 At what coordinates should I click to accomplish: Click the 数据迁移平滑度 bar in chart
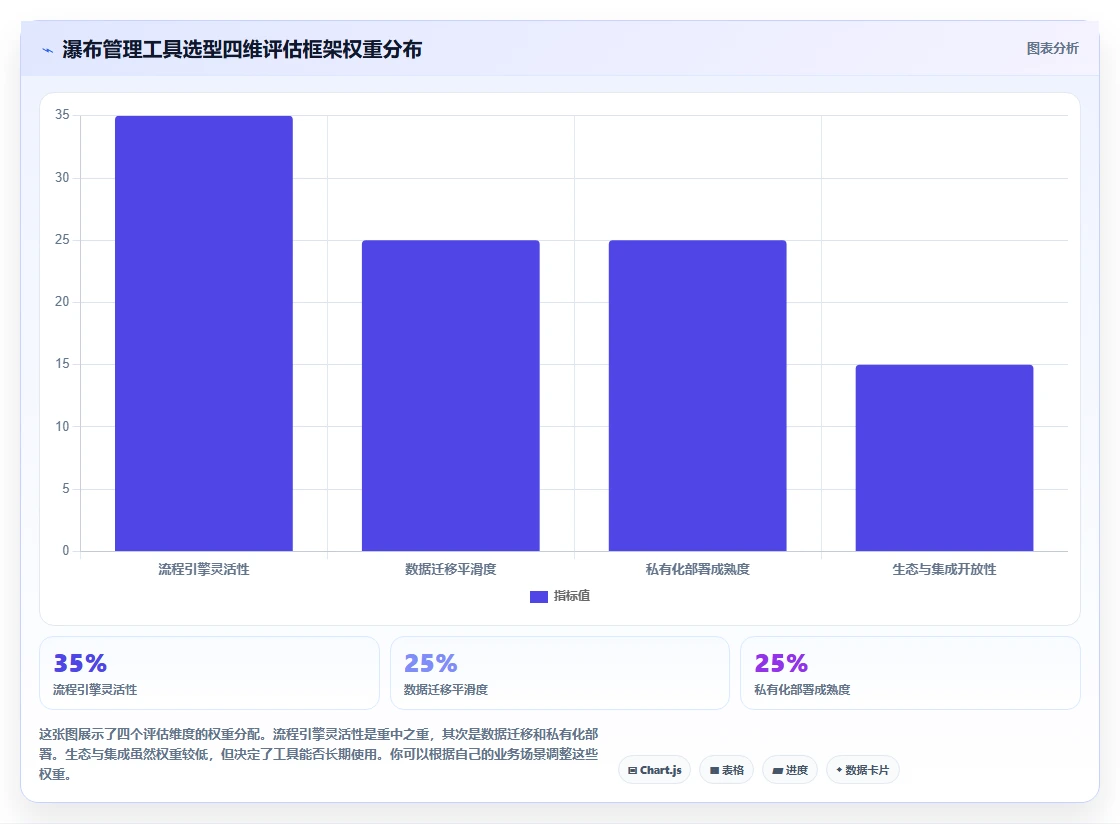(x=451, y=396)
